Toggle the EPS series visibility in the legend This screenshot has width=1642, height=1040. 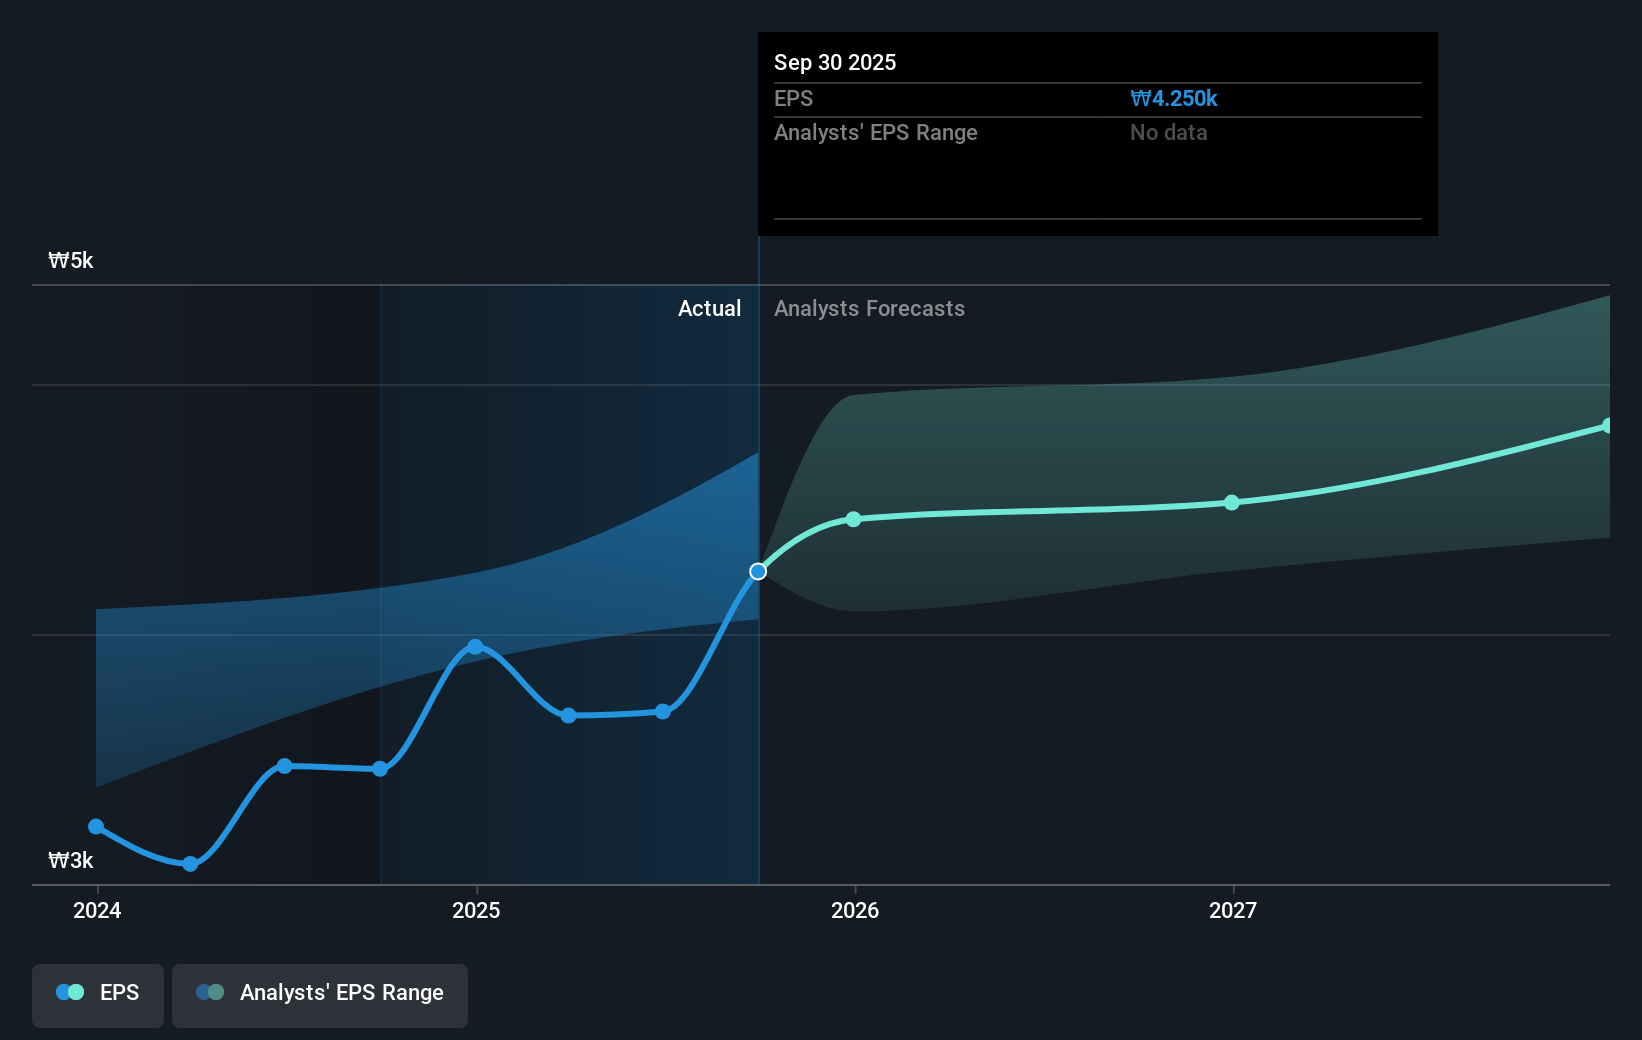pos(97,995)
